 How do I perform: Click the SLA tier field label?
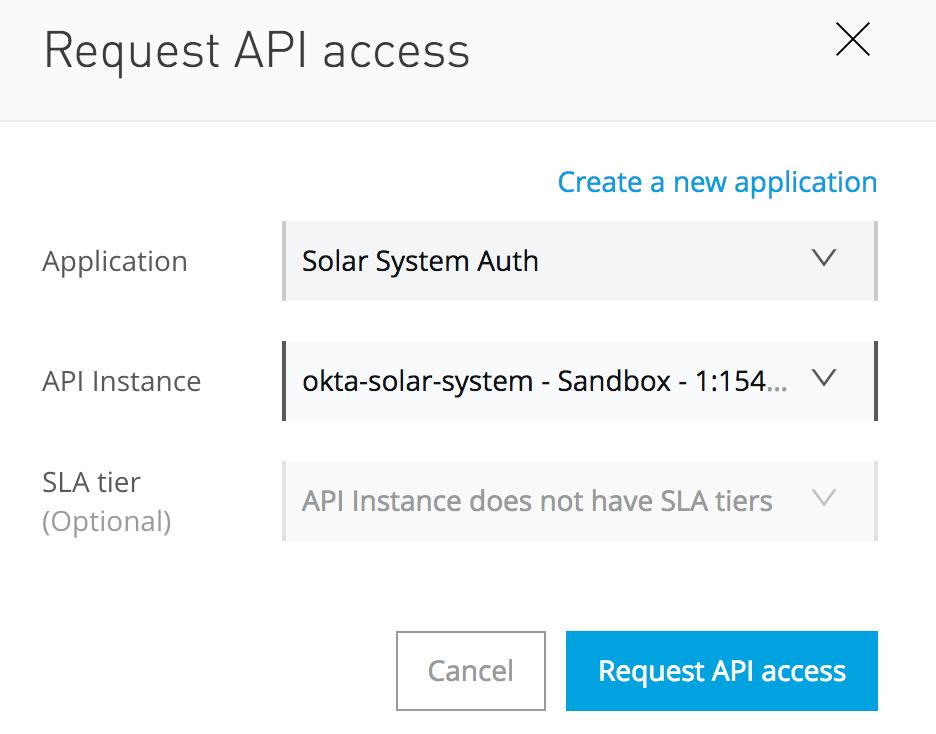click(x=92, y=482)
